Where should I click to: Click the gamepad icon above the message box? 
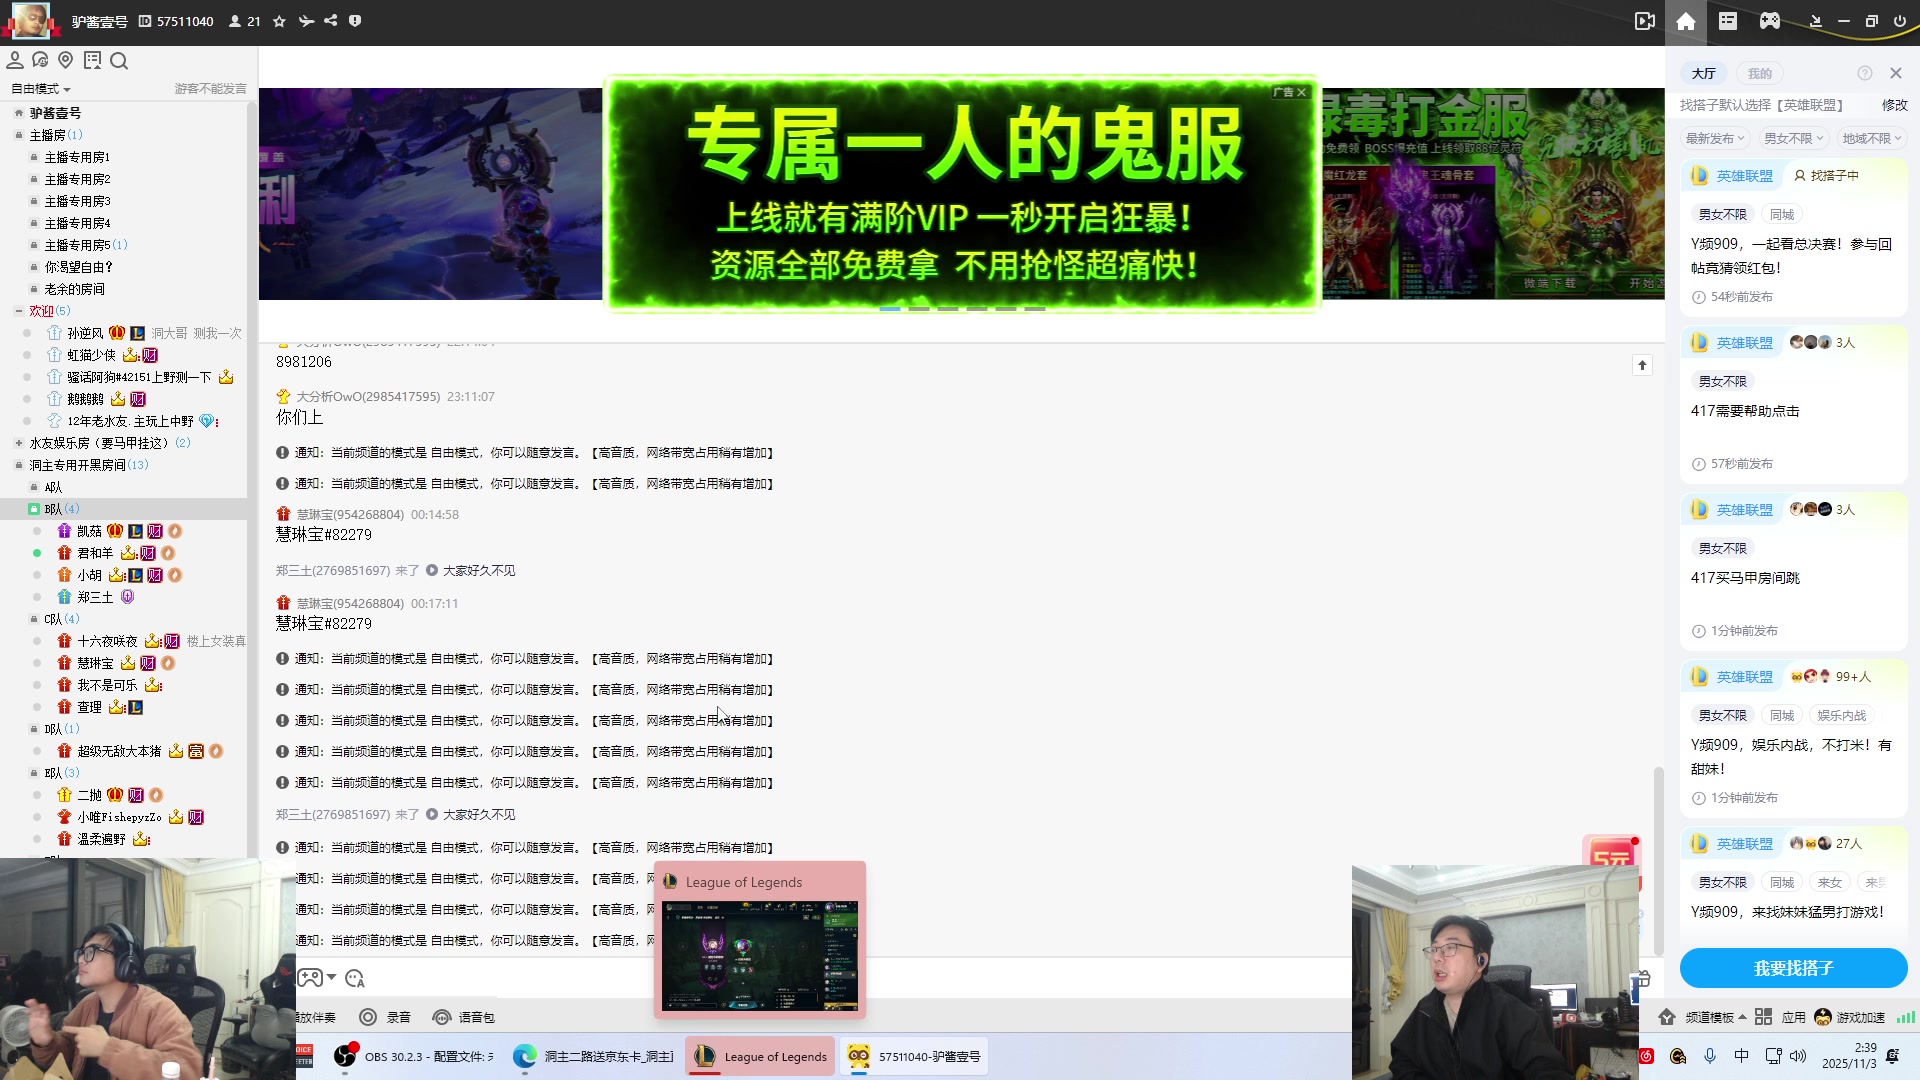click(311, 978)
